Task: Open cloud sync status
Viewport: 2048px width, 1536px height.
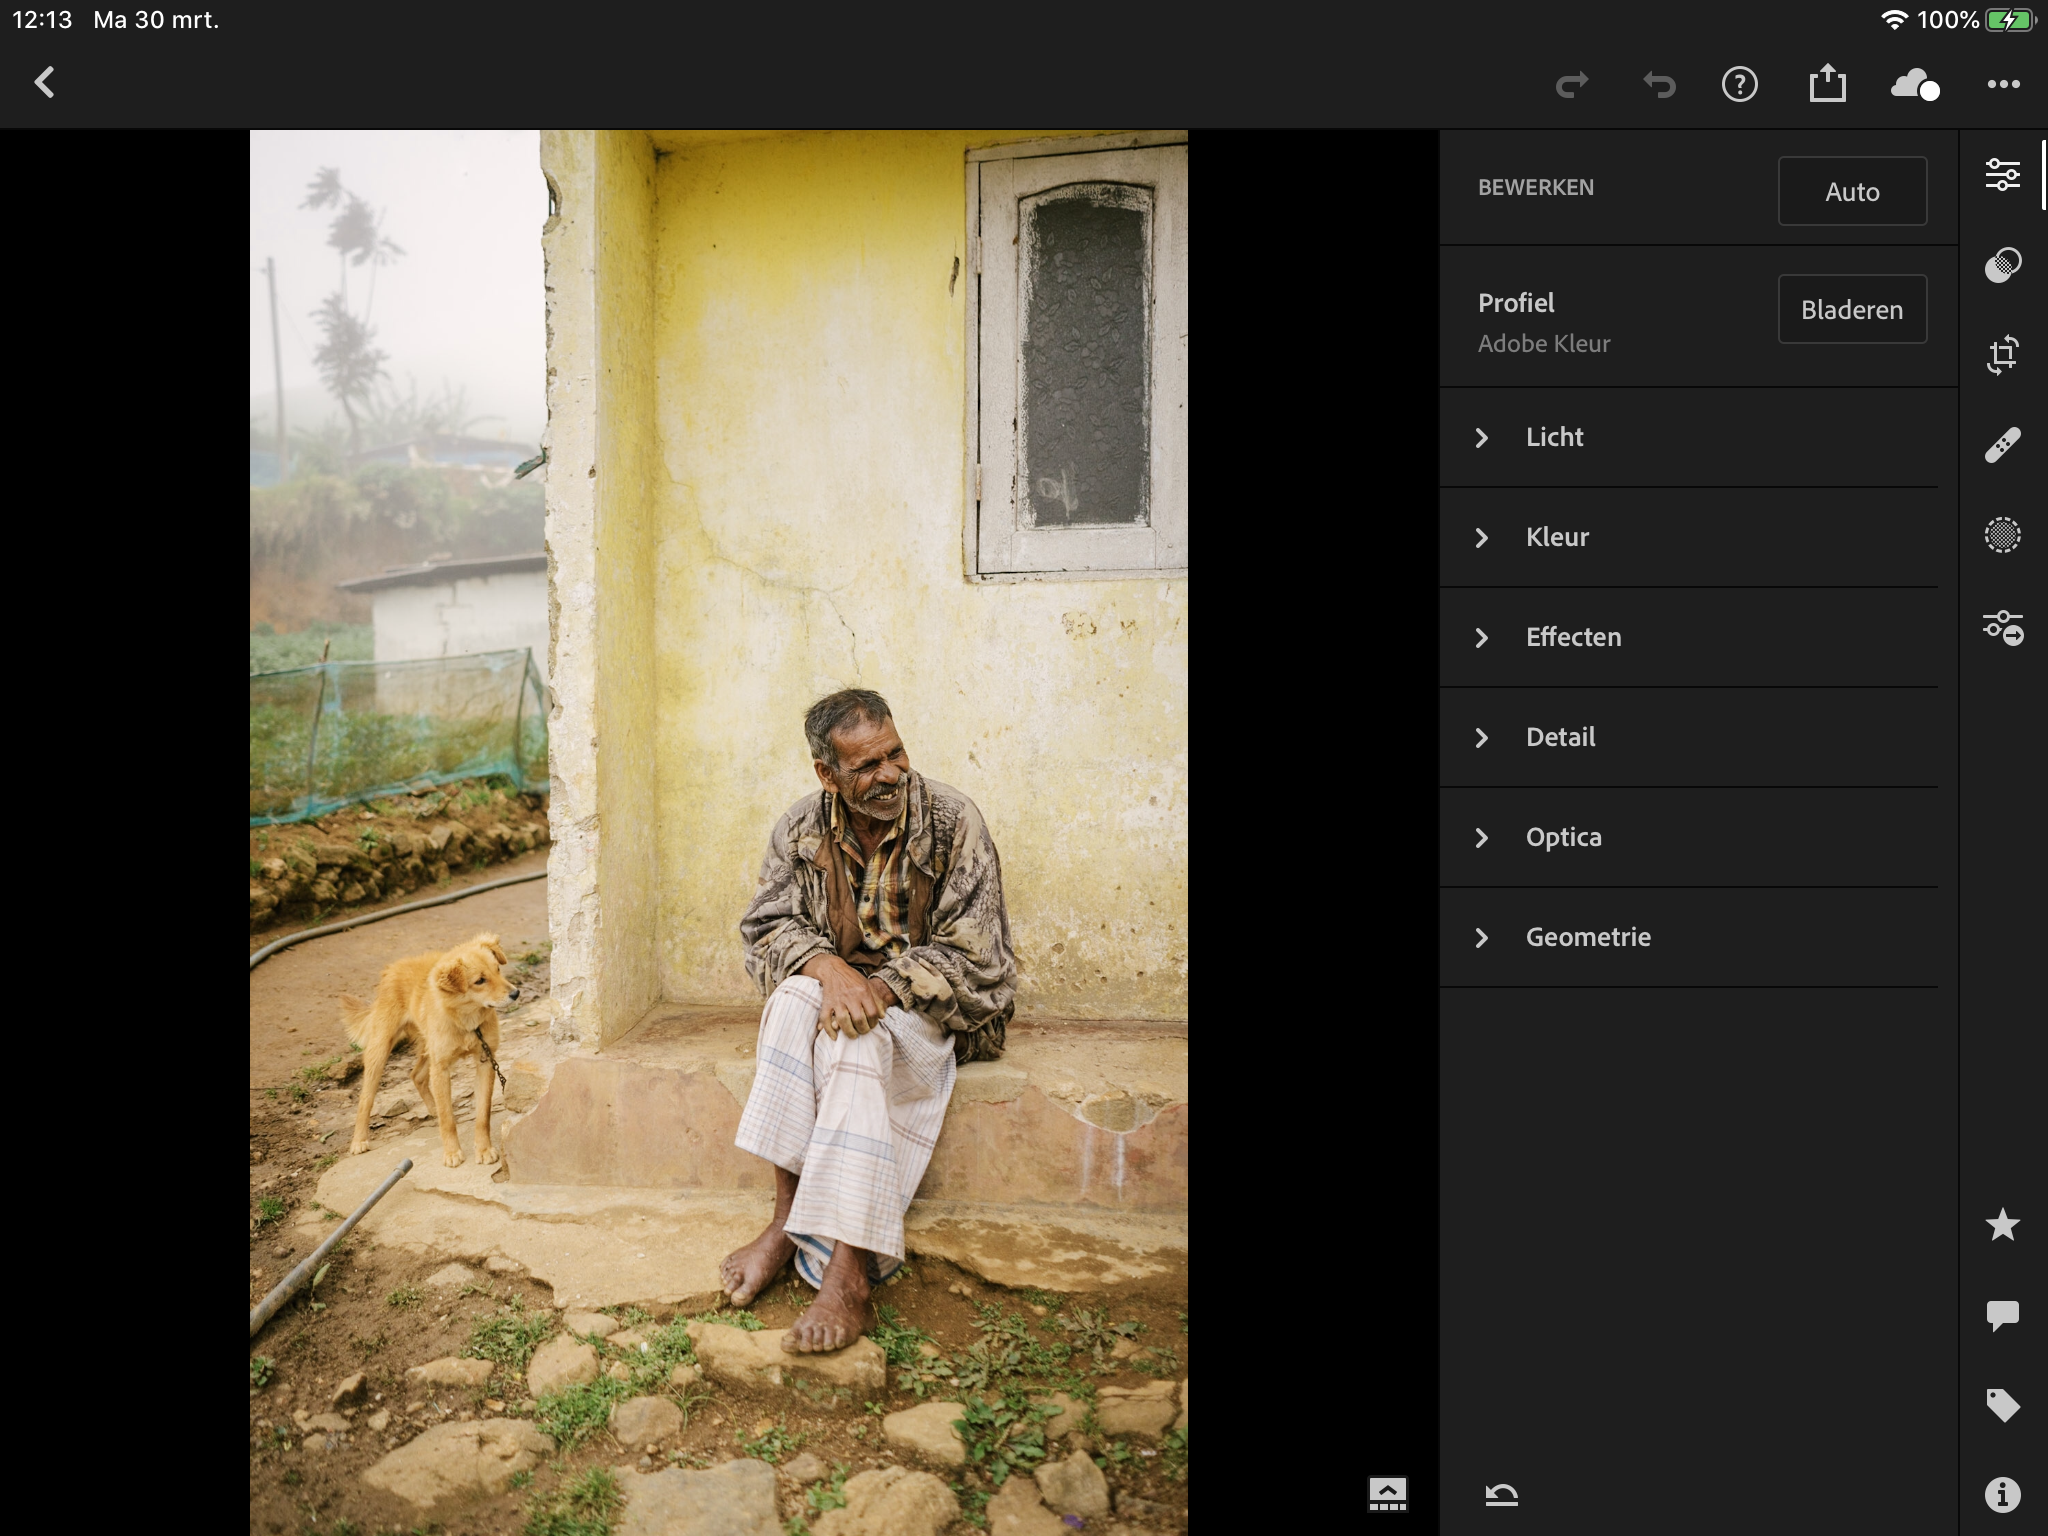Action: click(1914, 84)
